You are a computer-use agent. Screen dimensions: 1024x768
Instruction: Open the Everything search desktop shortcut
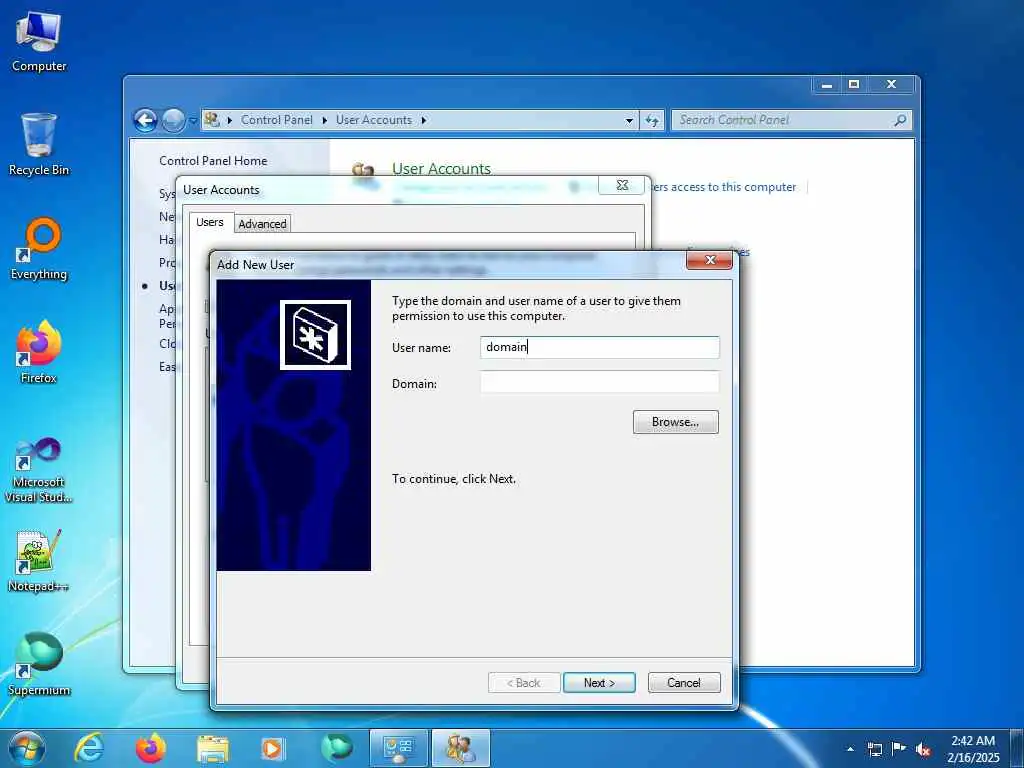(39, 248)
